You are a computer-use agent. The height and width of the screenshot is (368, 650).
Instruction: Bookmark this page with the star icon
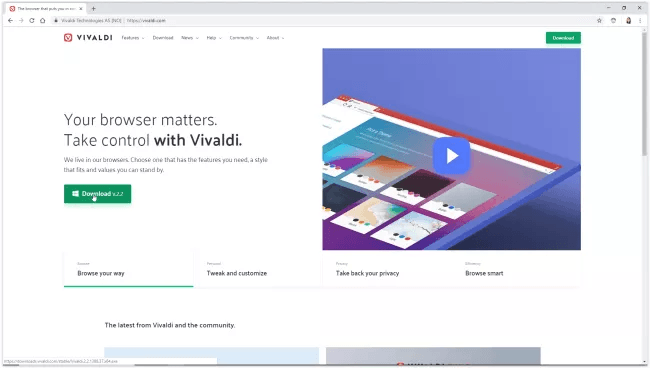pos(599,20)
